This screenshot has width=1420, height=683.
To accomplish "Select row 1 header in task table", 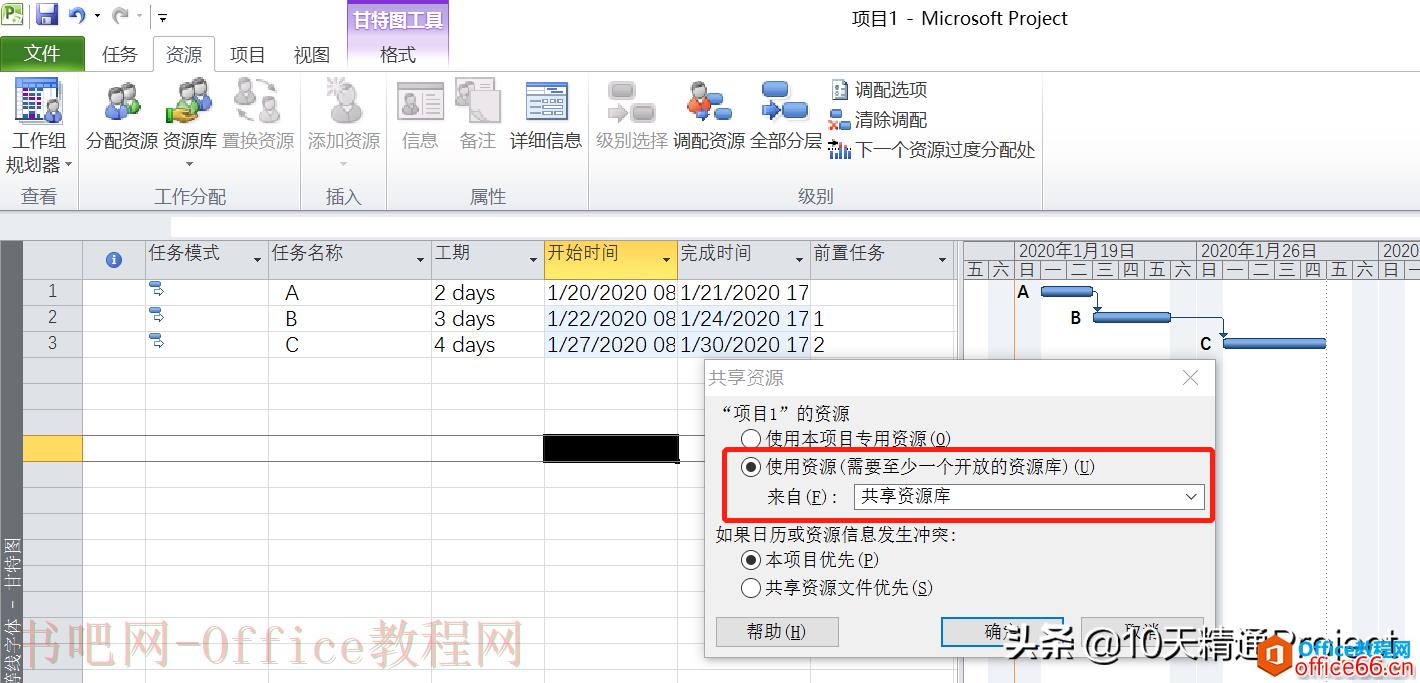I will point(53,292).
